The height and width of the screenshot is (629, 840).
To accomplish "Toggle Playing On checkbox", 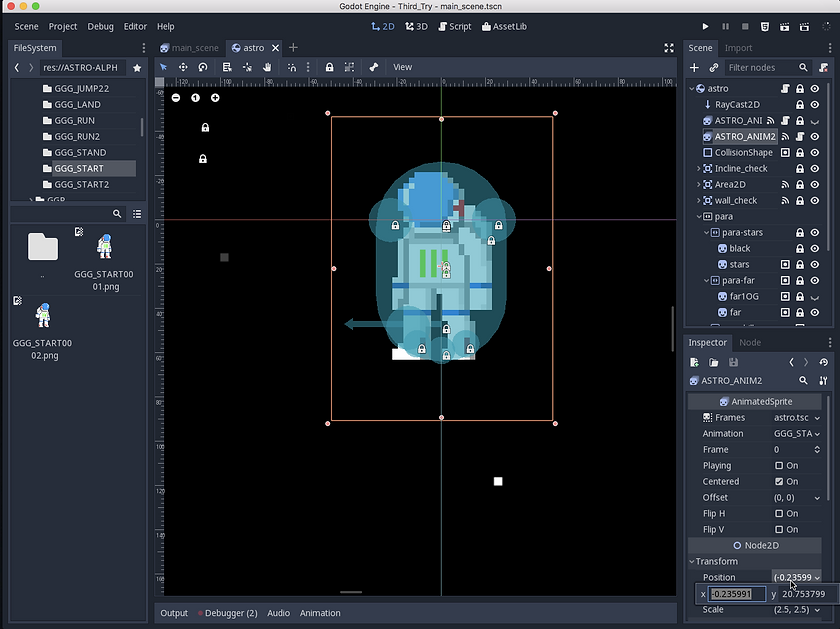I will point(779,466).
